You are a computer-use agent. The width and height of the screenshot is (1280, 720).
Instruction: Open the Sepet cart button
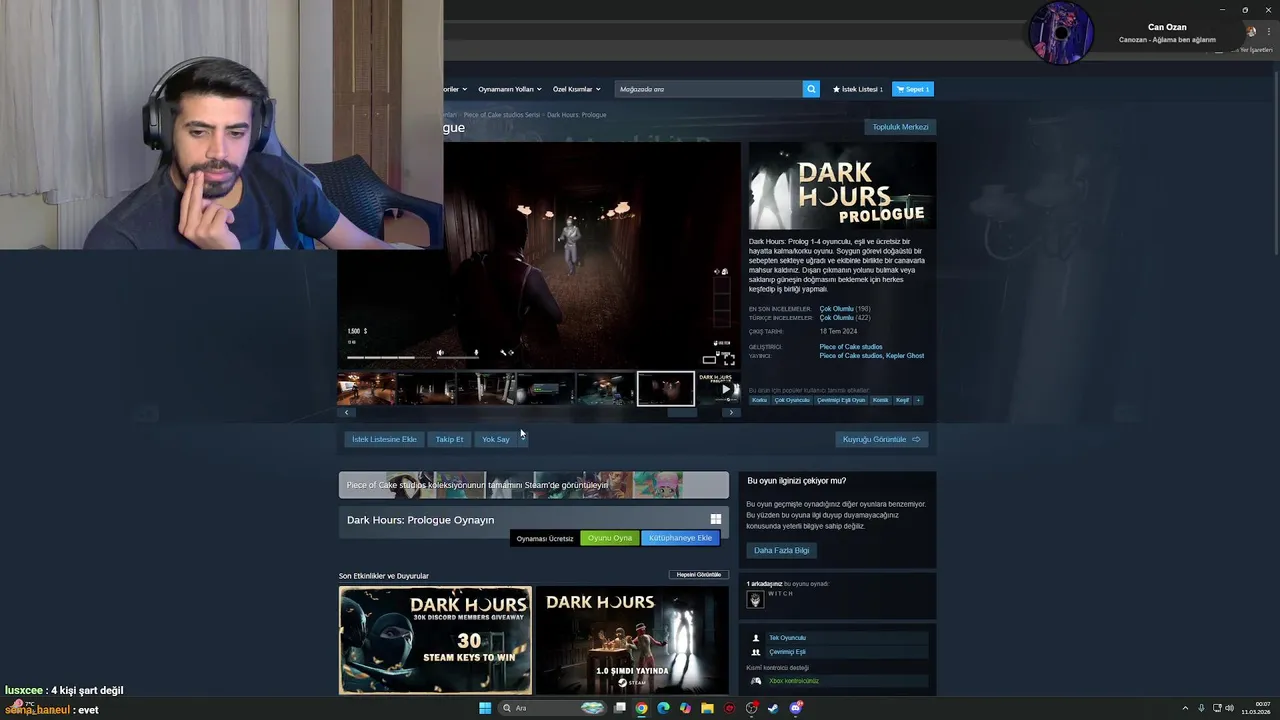(913, 89)
